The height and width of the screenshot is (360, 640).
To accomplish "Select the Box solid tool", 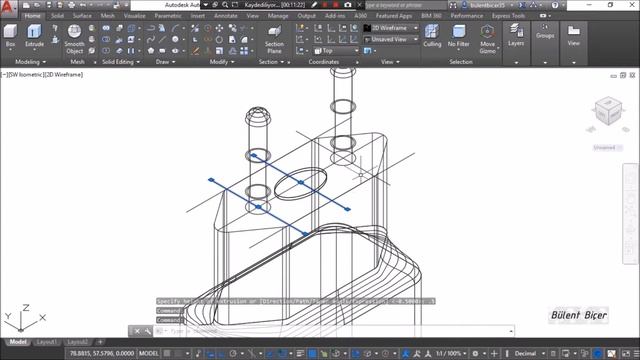I will (10, 36).
